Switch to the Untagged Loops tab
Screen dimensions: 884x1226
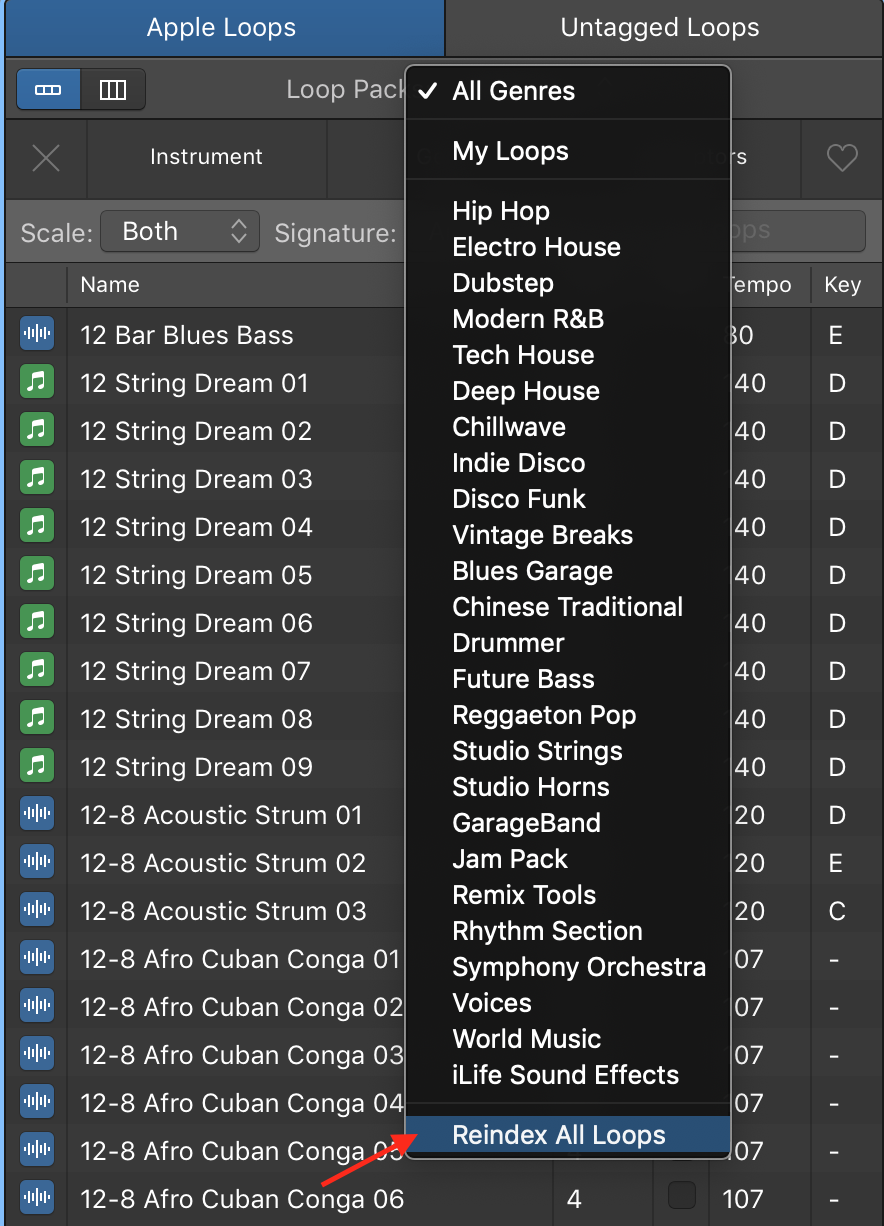click(660, 27)
